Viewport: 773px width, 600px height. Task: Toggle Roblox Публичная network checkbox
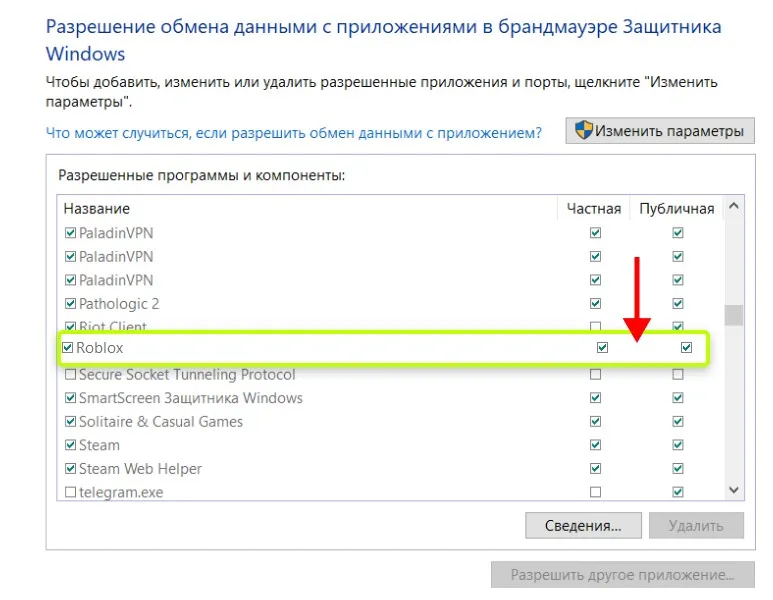tap(686, 348)
